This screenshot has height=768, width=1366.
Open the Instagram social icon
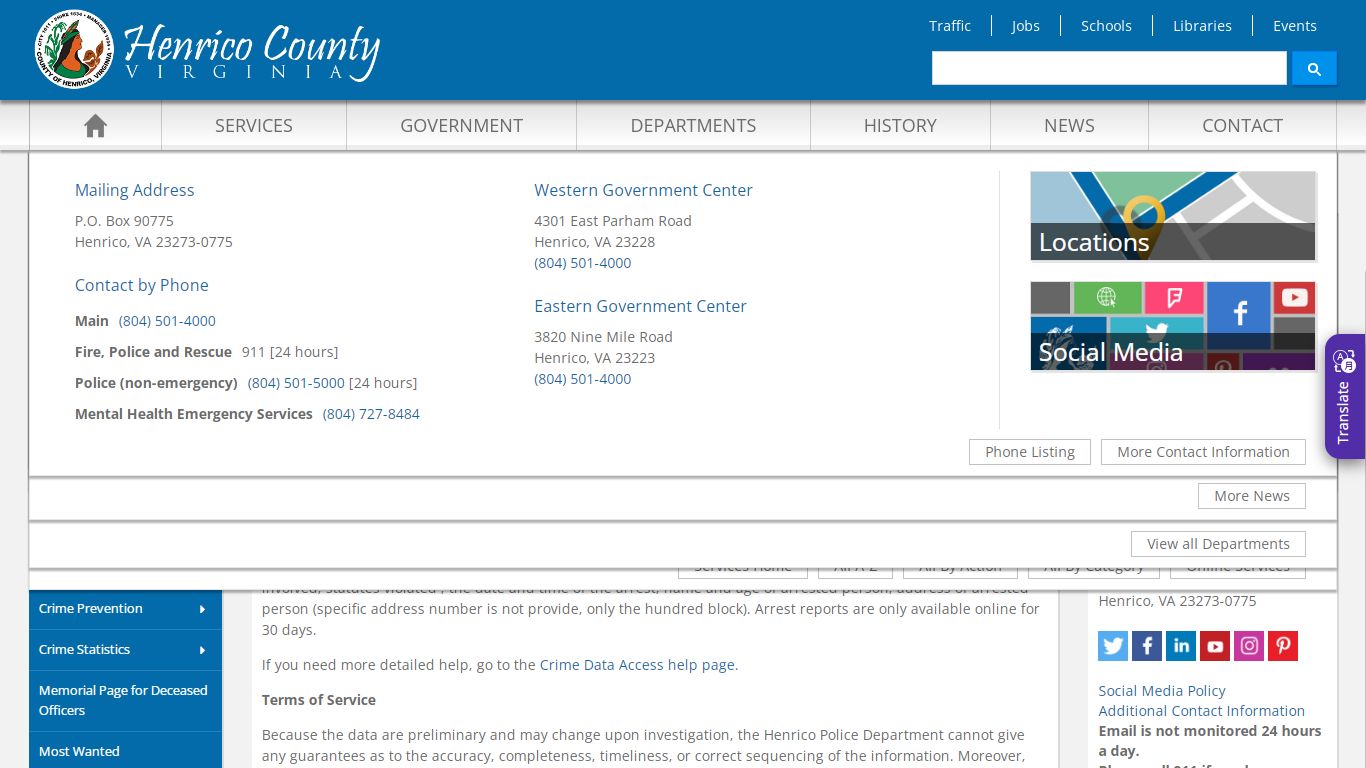1249,646
